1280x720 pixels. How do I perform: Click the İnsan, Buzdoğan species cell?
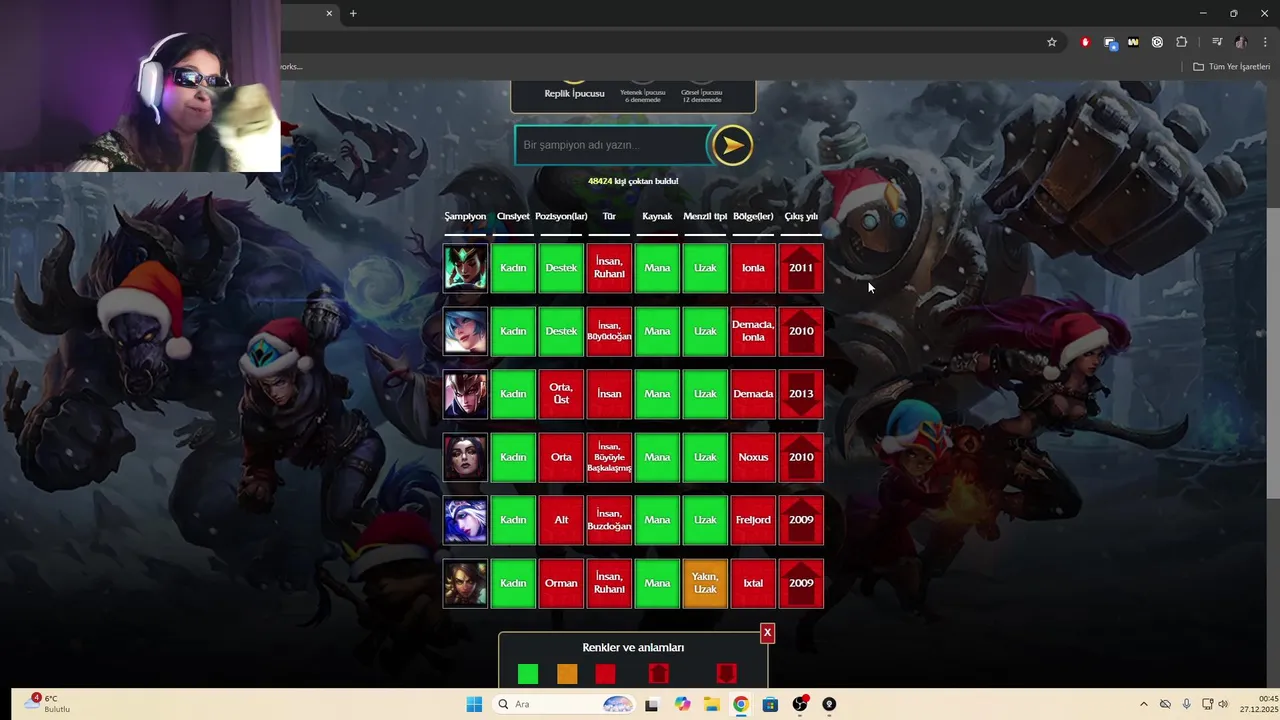[609, 520]
